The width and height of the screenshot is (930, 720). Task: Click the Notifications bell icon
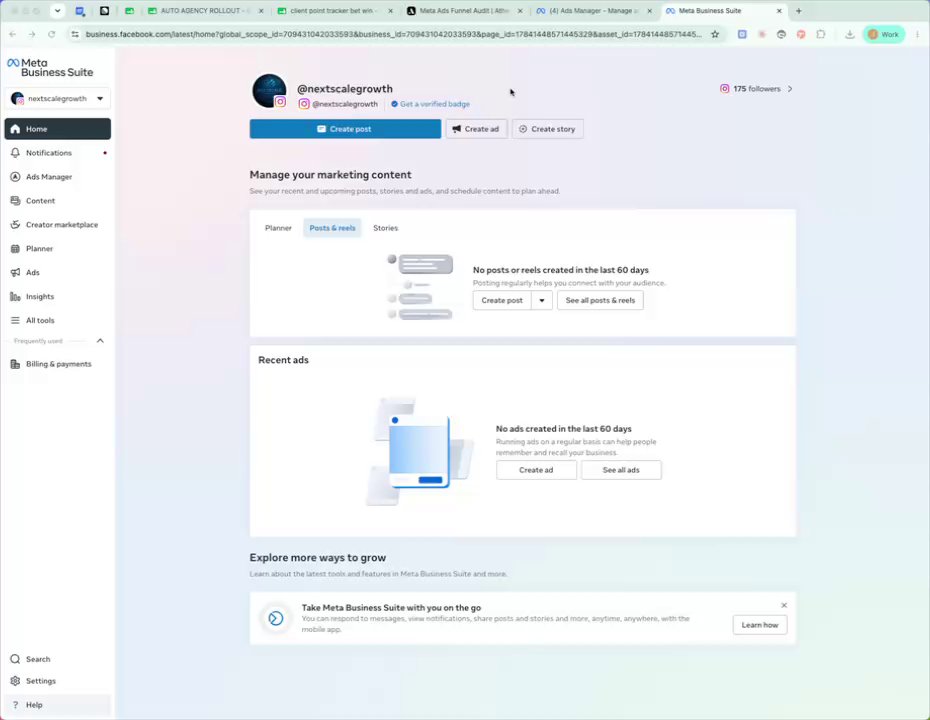pos(15,153)
